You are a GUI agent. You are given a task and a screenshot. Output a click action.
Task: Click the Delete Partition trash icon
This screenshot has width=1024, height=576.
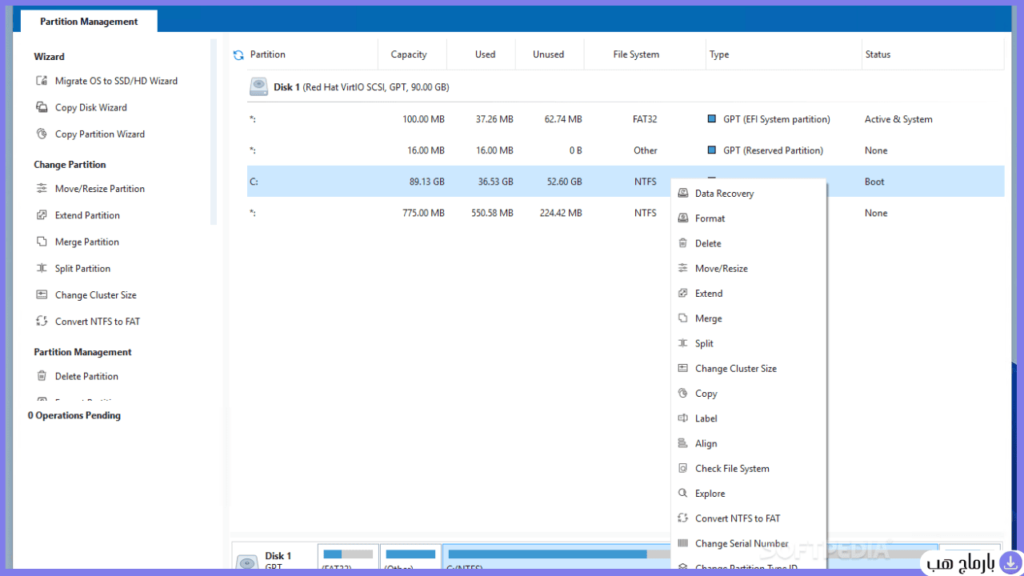[x=42, y=376]
